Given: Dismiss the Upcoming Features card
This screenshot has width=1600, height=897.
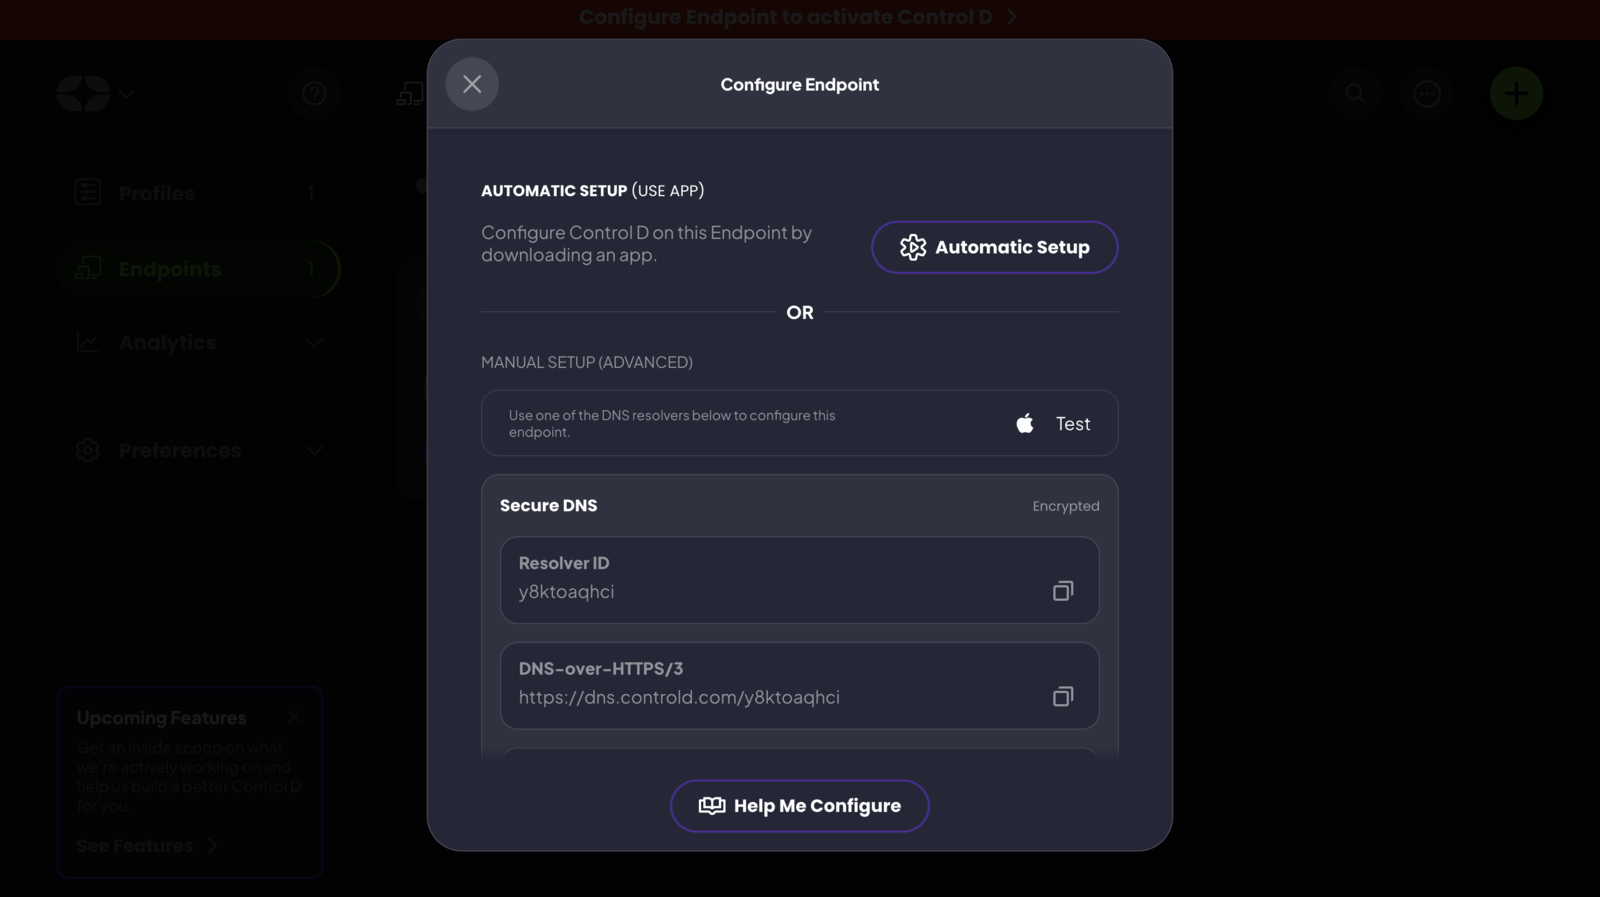Looking at the screenshot, I should click(x=295, y=717).
